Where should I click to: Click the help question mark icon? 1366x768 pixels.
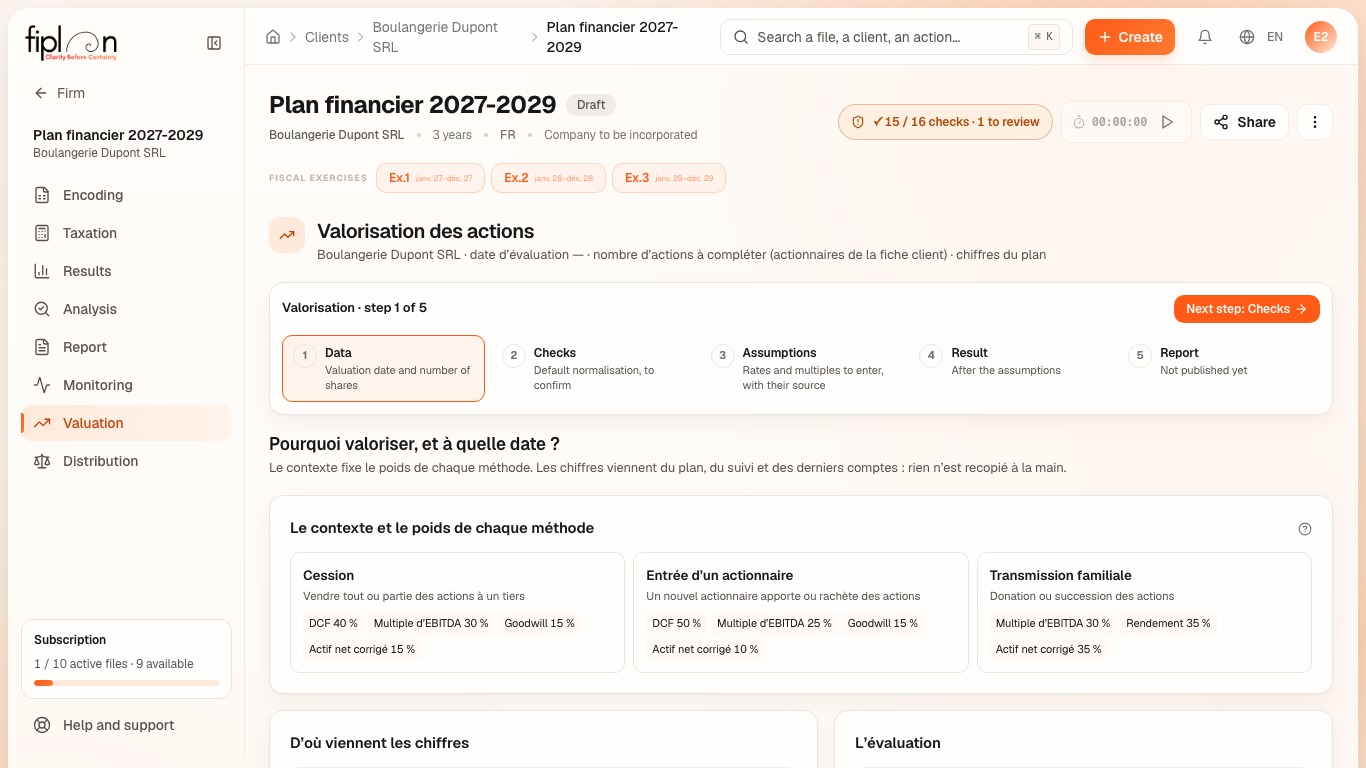click(x=1304, y=529)
